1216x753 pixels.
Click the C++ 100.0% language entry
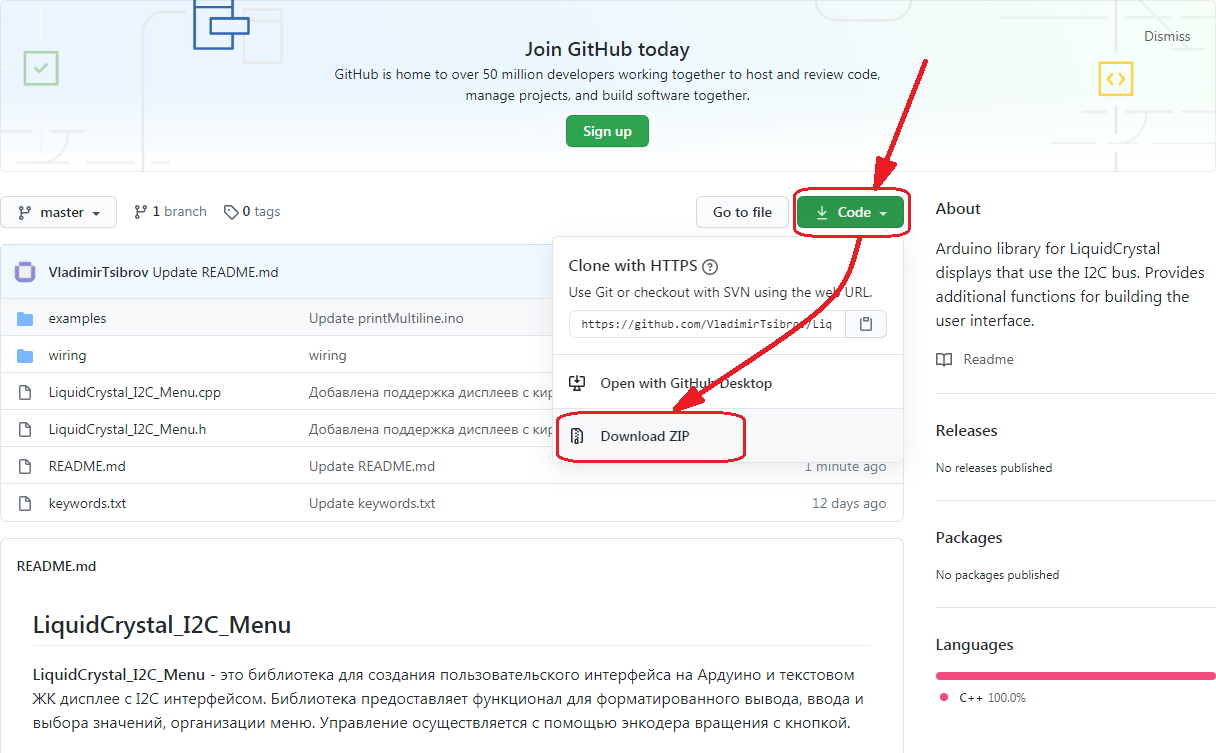click(983, 697)
